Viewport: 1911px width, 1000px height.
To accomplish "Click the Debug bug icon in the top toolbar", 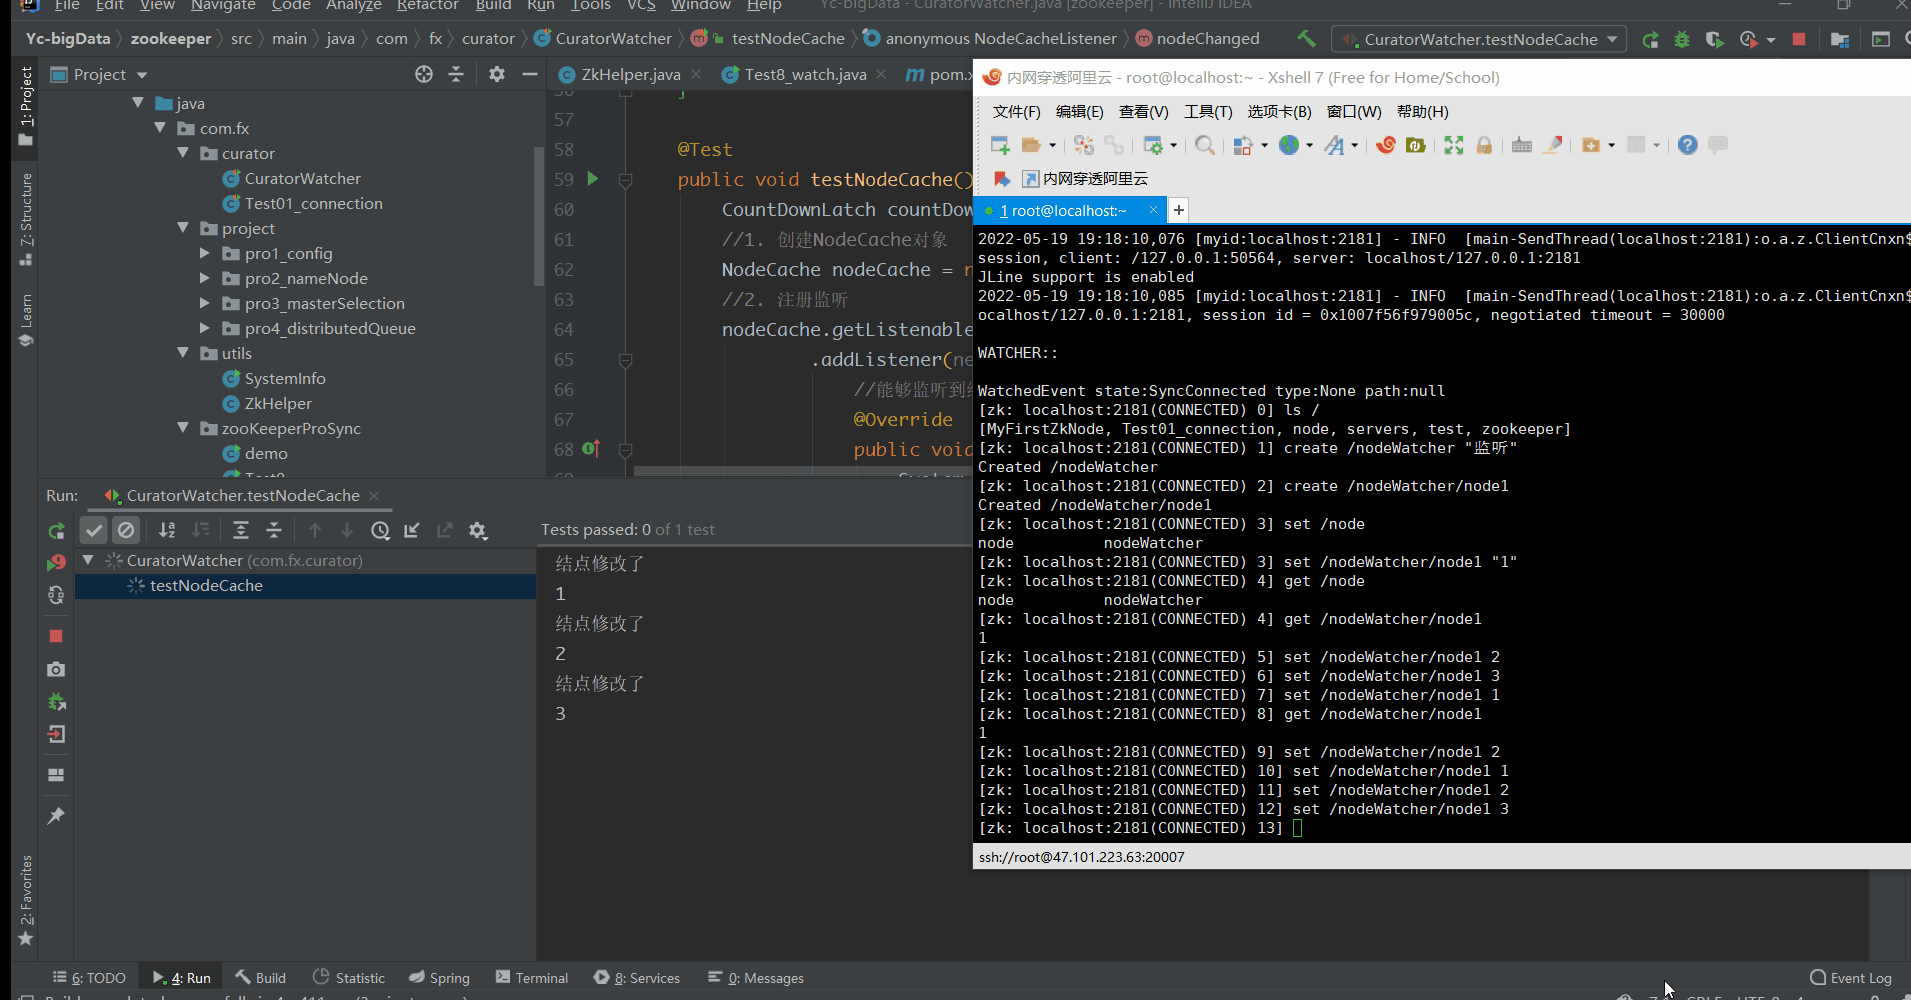I will (x=1682, y=40).
